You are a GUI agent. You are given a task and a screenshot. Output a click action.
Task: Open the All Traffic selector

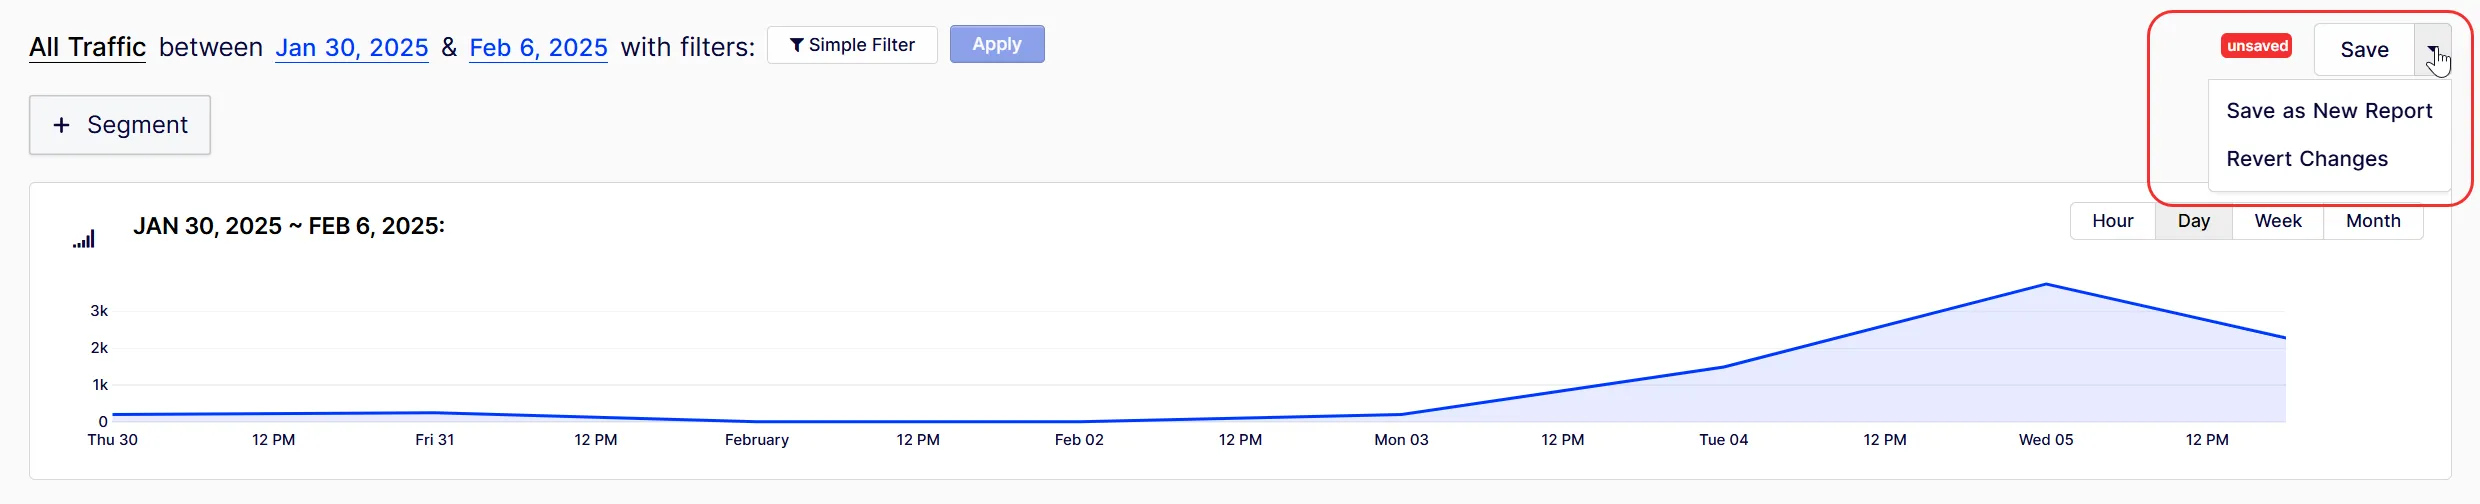(87, 47)
